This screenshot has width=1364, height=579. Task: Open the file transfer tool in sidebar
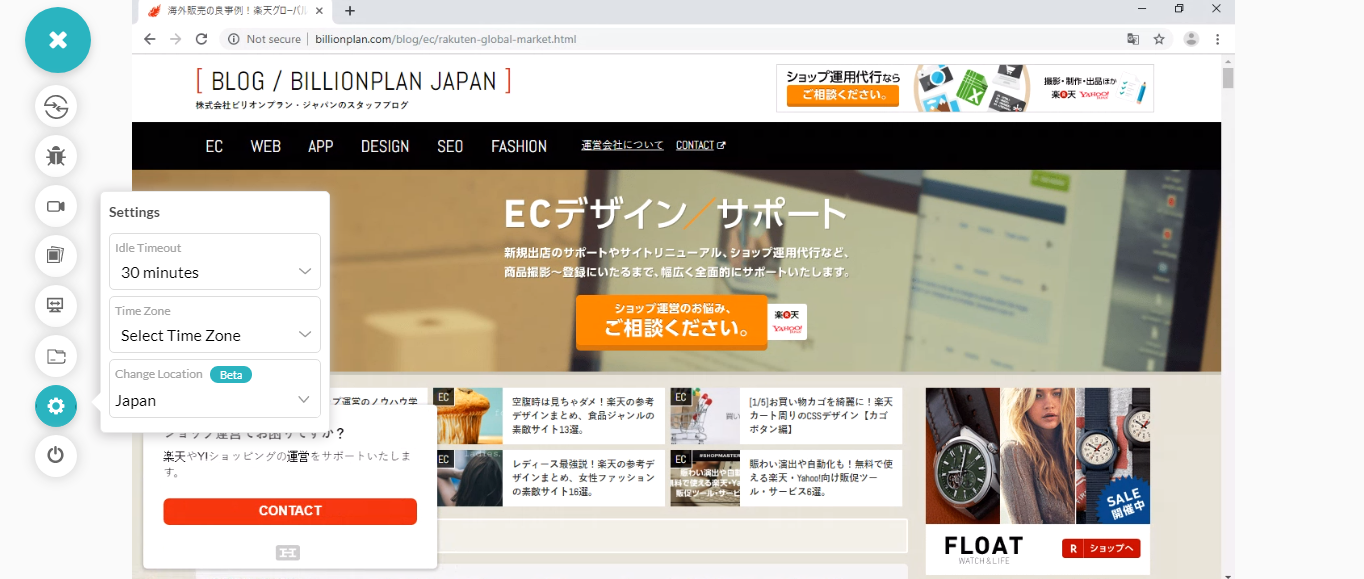click(56, 356)
